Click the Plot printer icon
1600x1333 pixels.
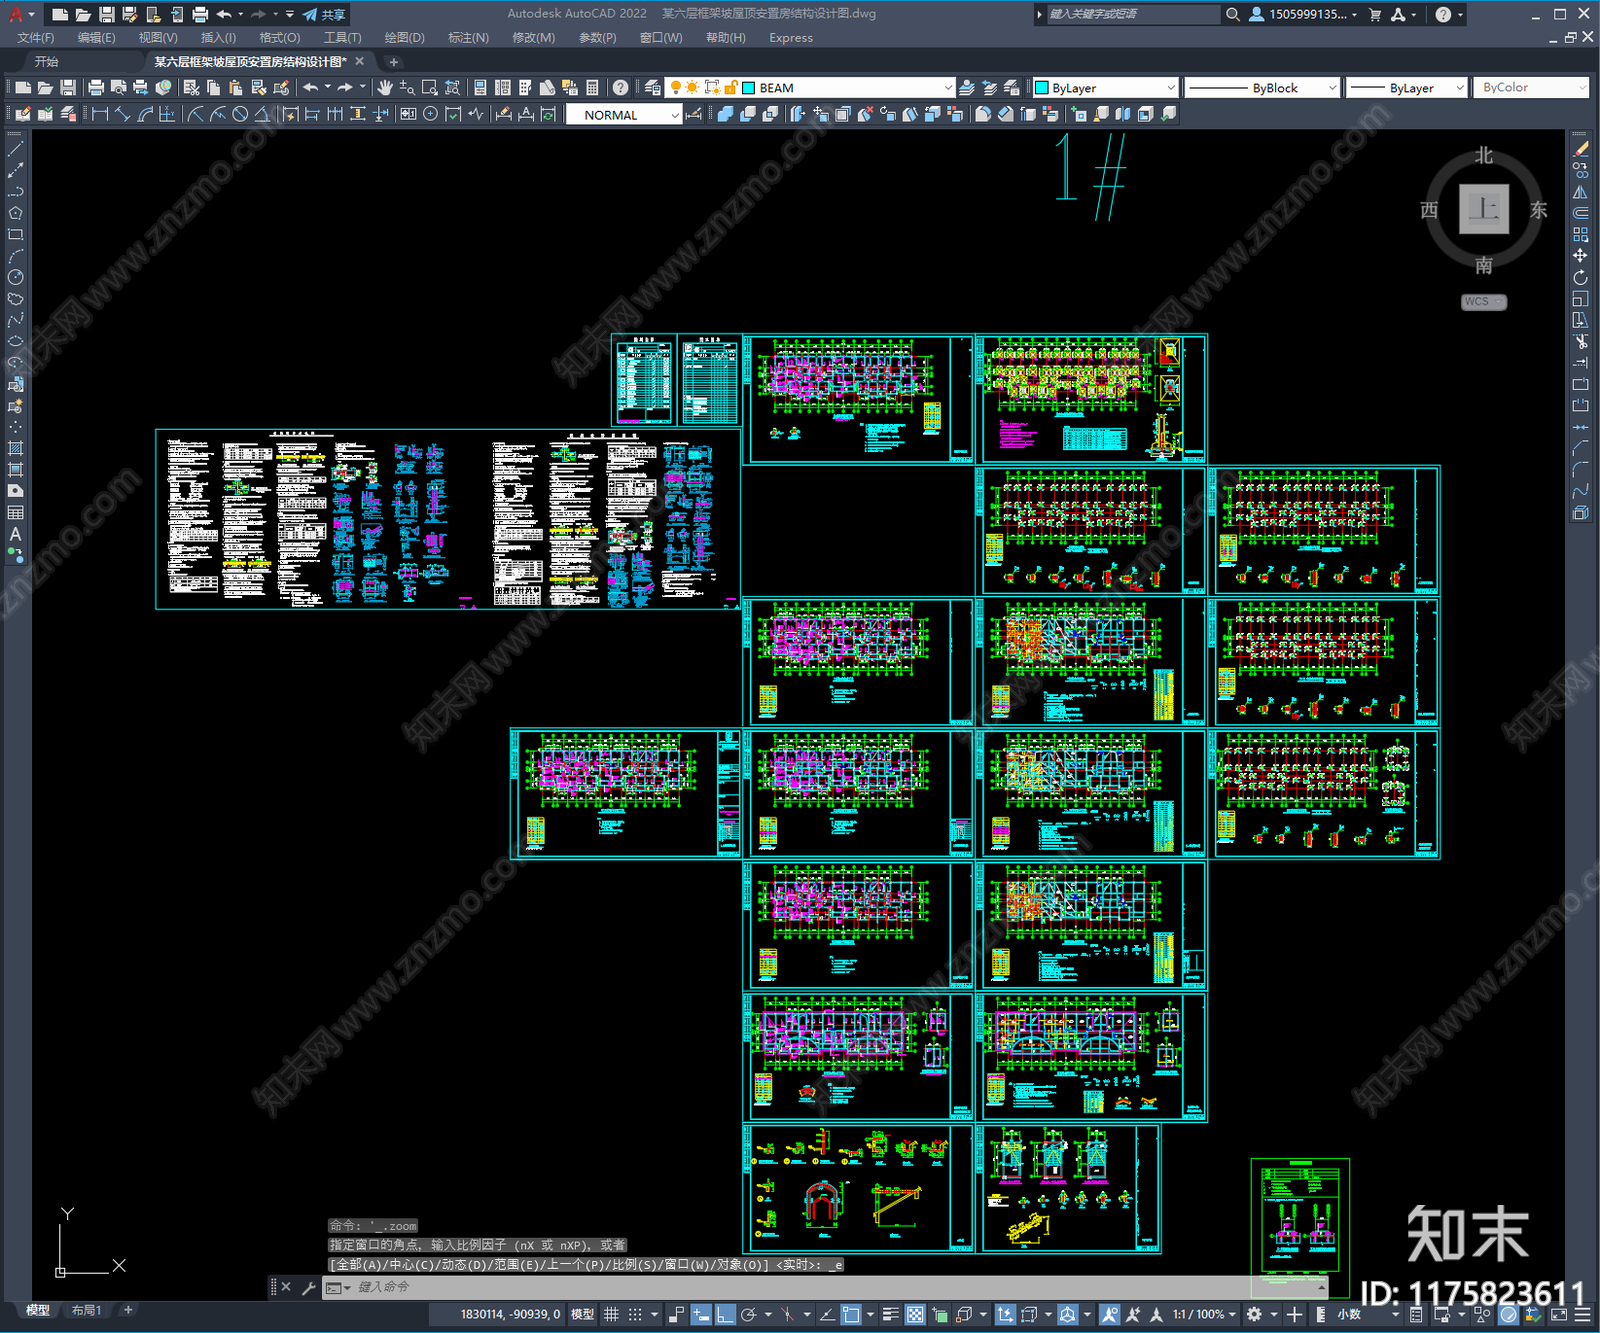(x=96, y=88)
